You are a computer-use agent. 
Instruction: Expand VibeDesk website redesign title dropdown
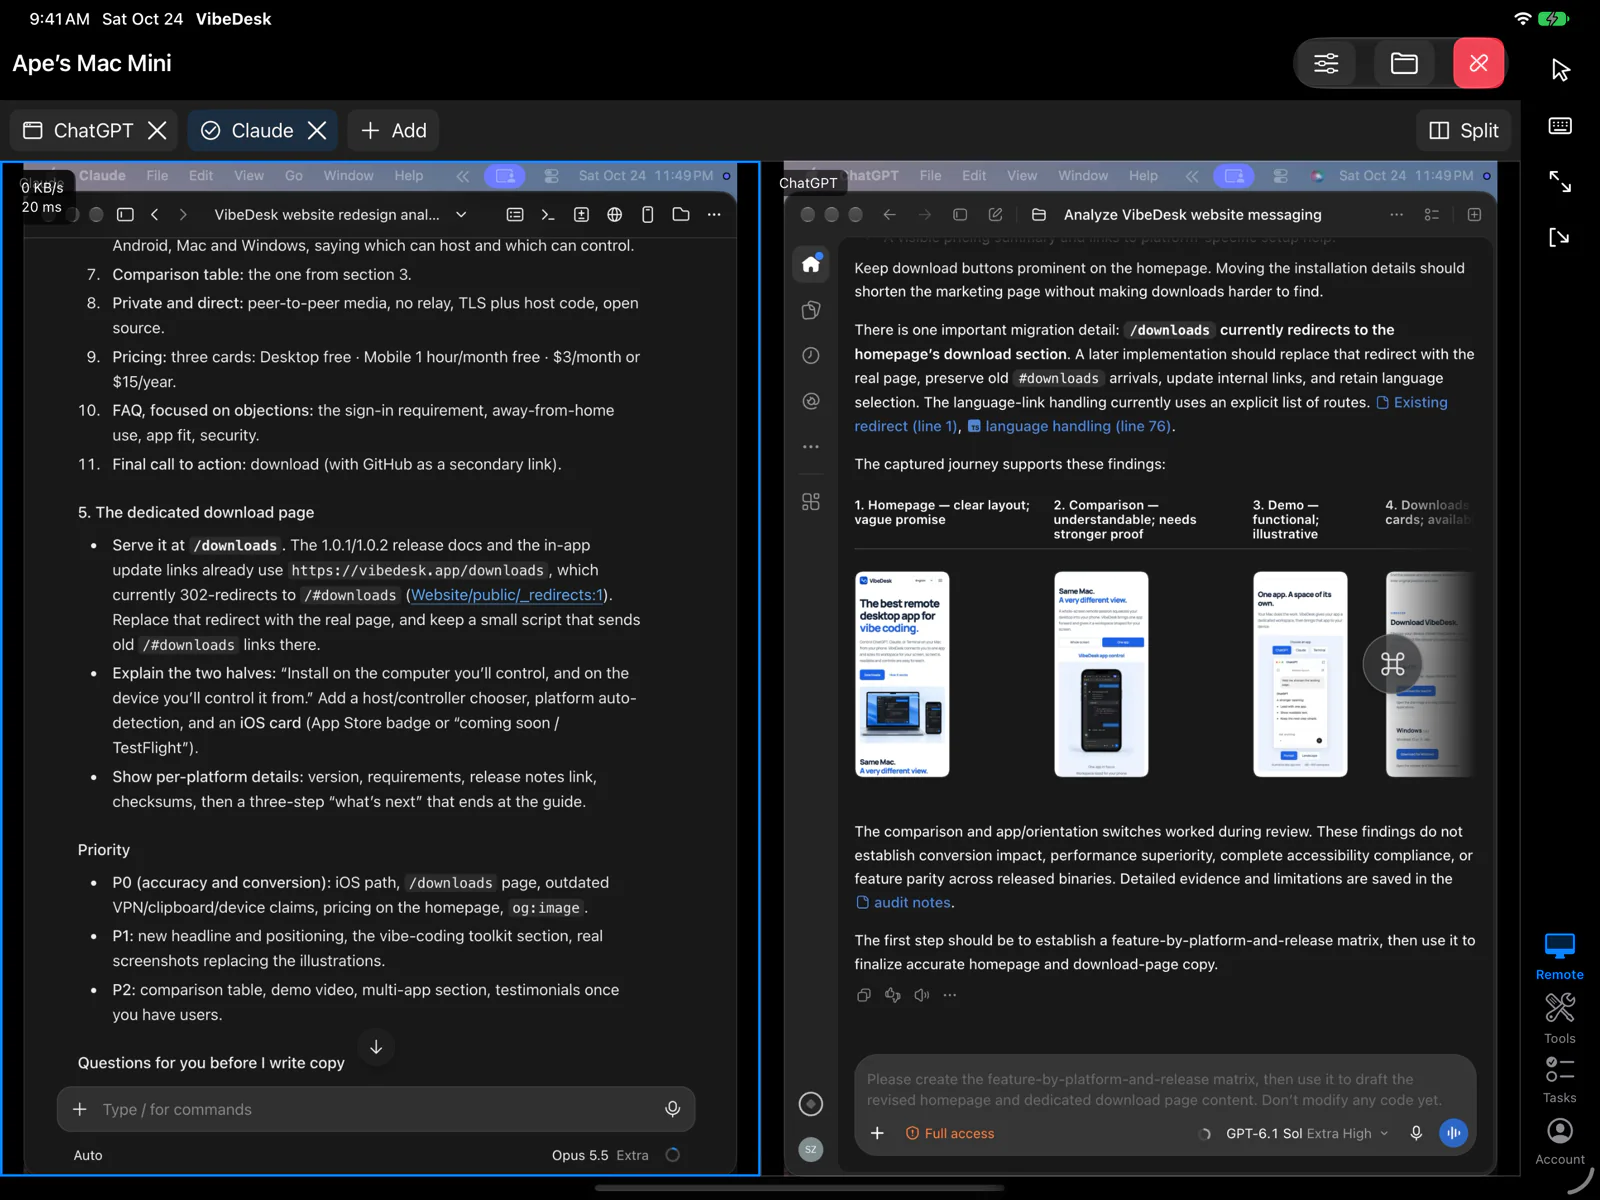461,214
